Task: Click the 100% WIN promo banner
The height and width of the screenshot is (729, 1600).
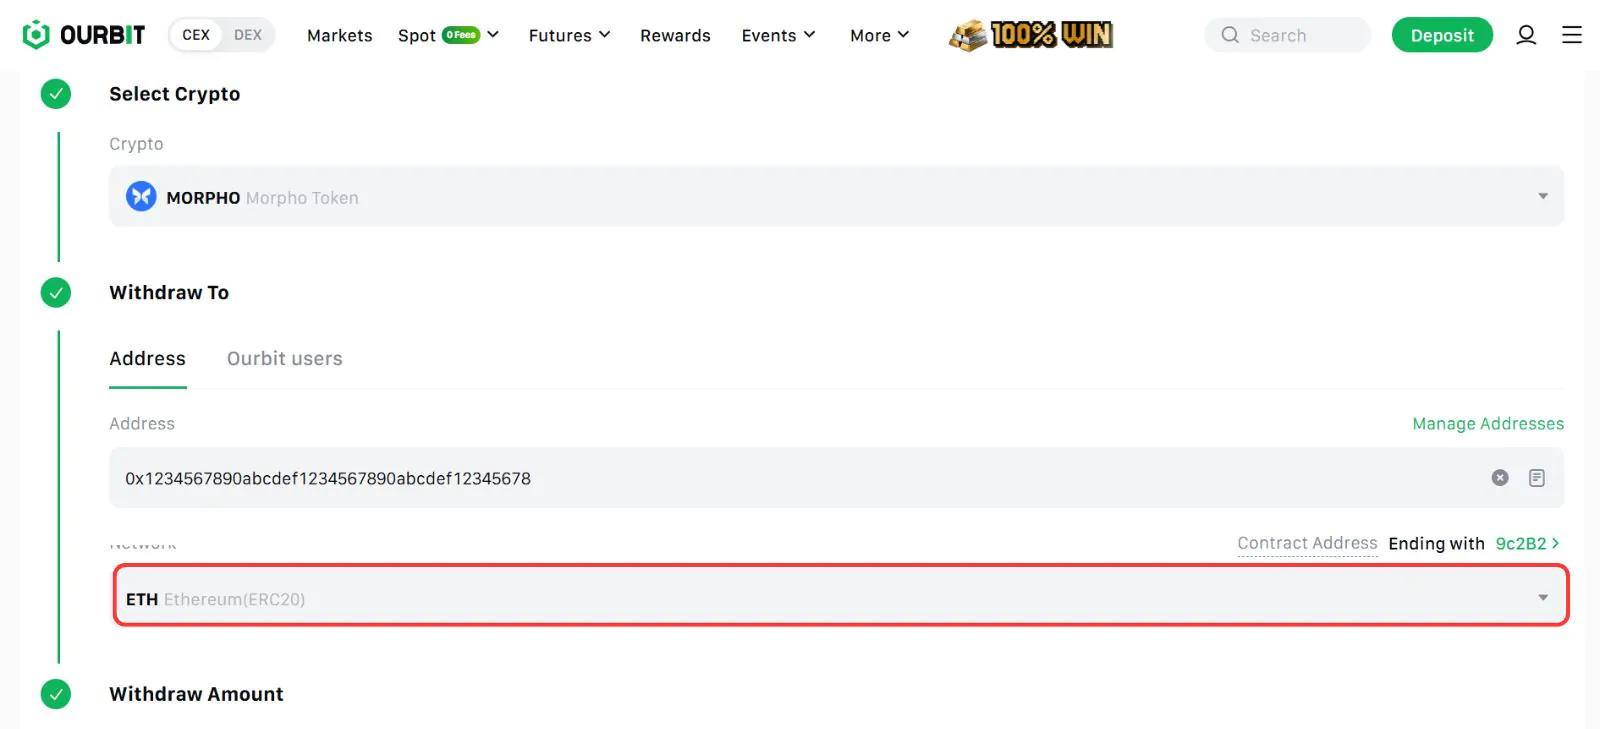Action: (x=1031, y=35)
